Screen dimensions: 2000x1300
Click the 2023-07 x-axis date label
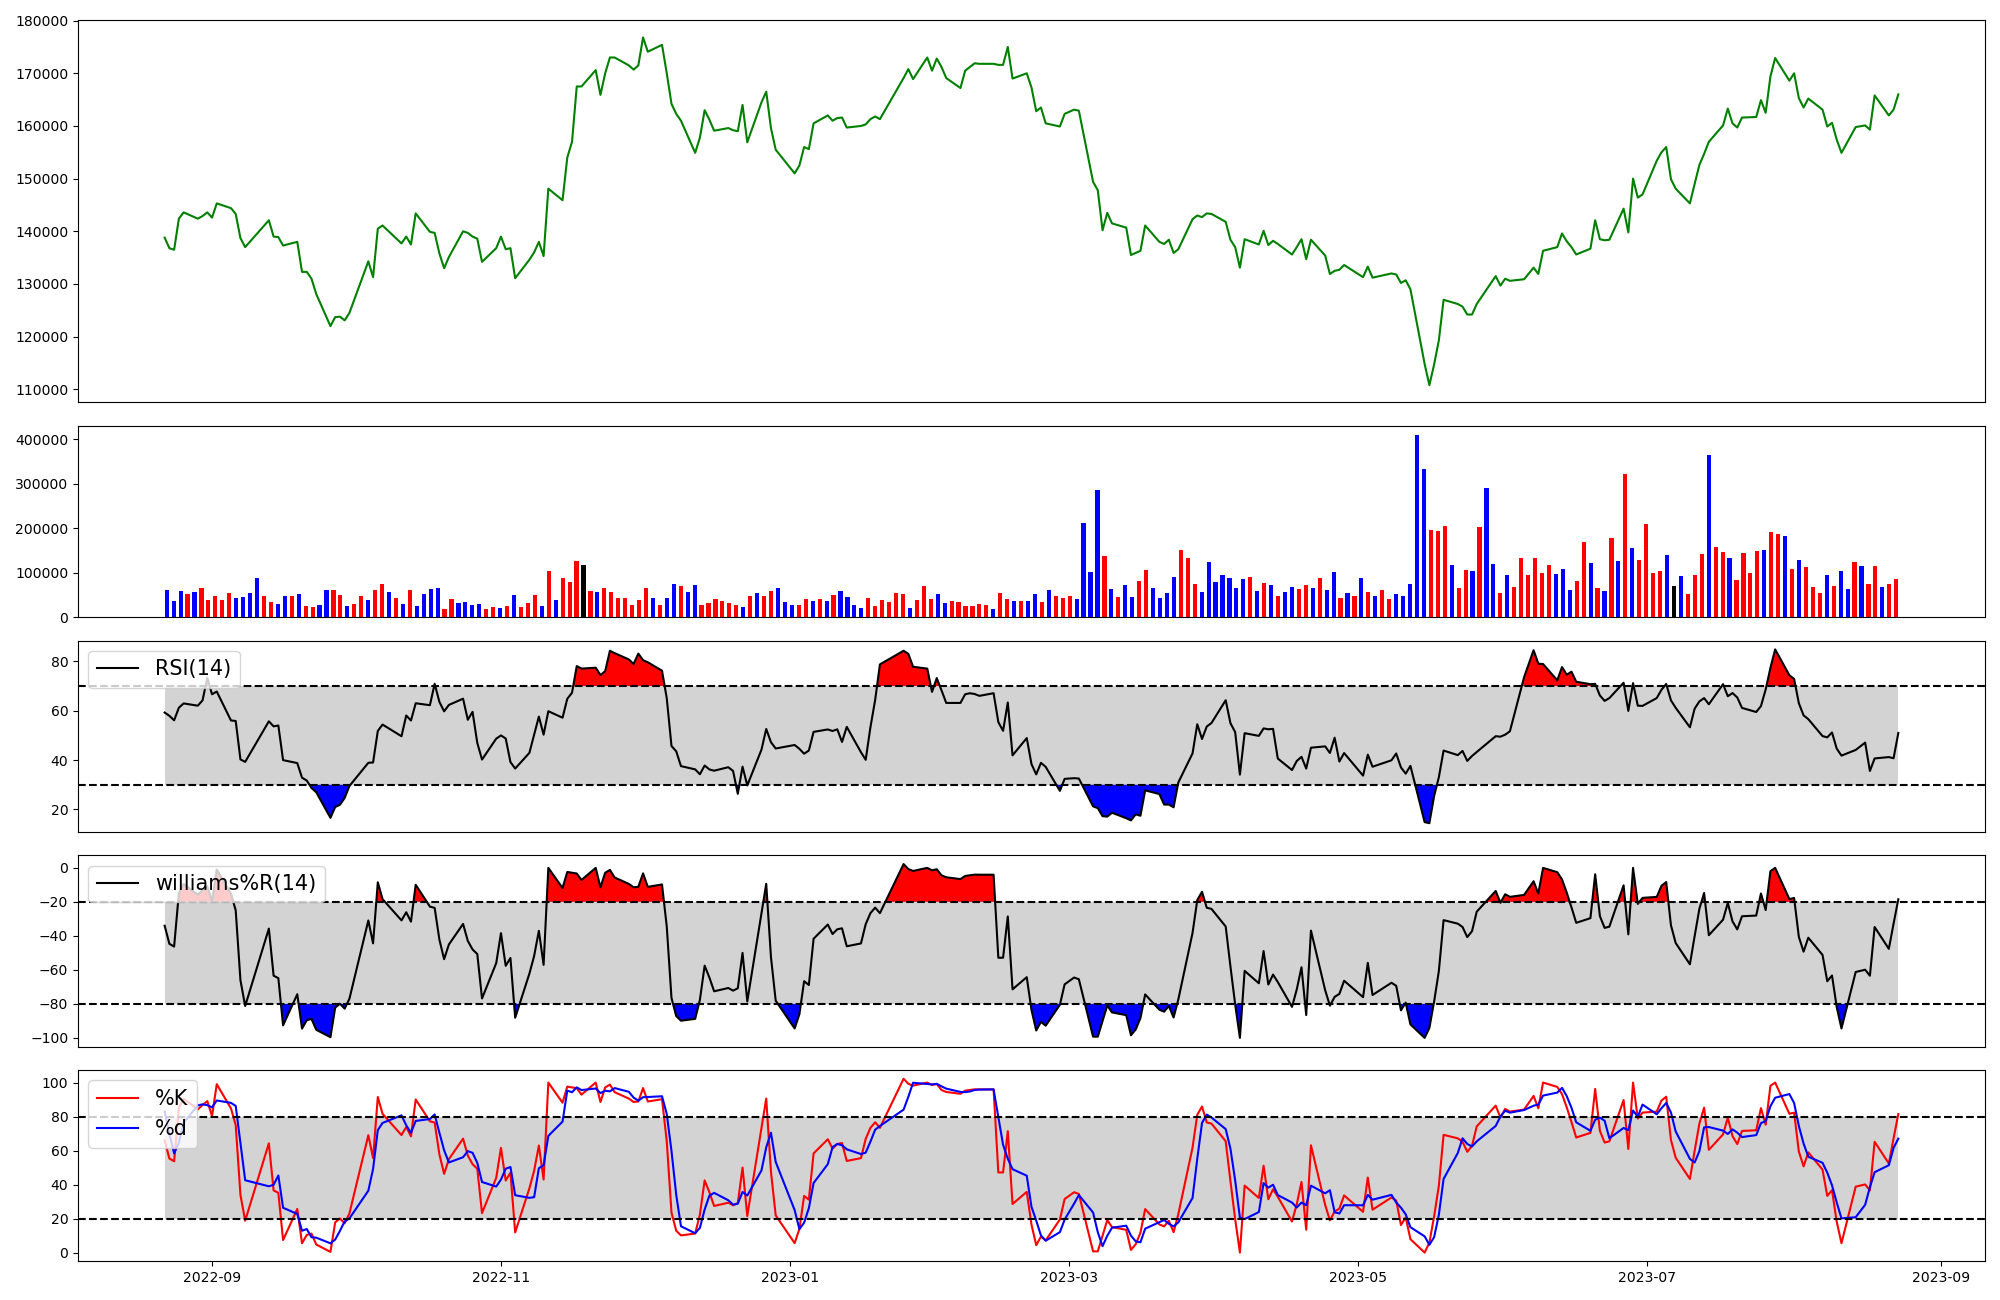point(1647,1277)
